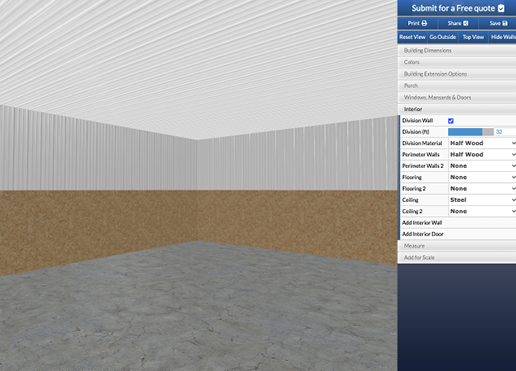Image resolution: width=516 pixels, height=371 pixels.
Task: Switch to Top View
Action: click(x=473, y=37)
